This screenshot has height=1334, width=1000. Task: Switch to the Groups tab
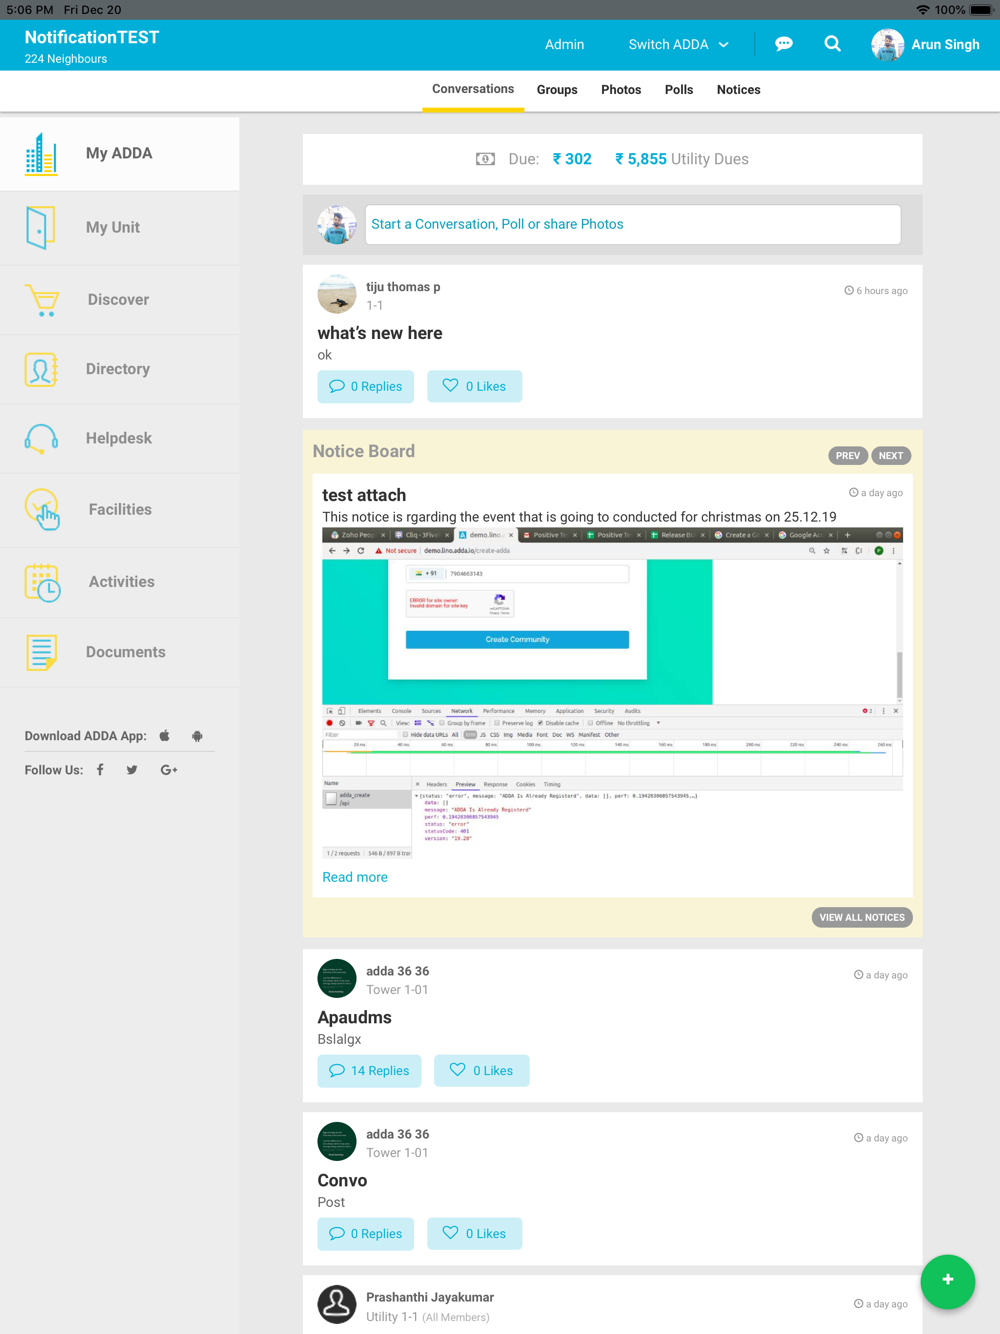[x=557, y=90]
